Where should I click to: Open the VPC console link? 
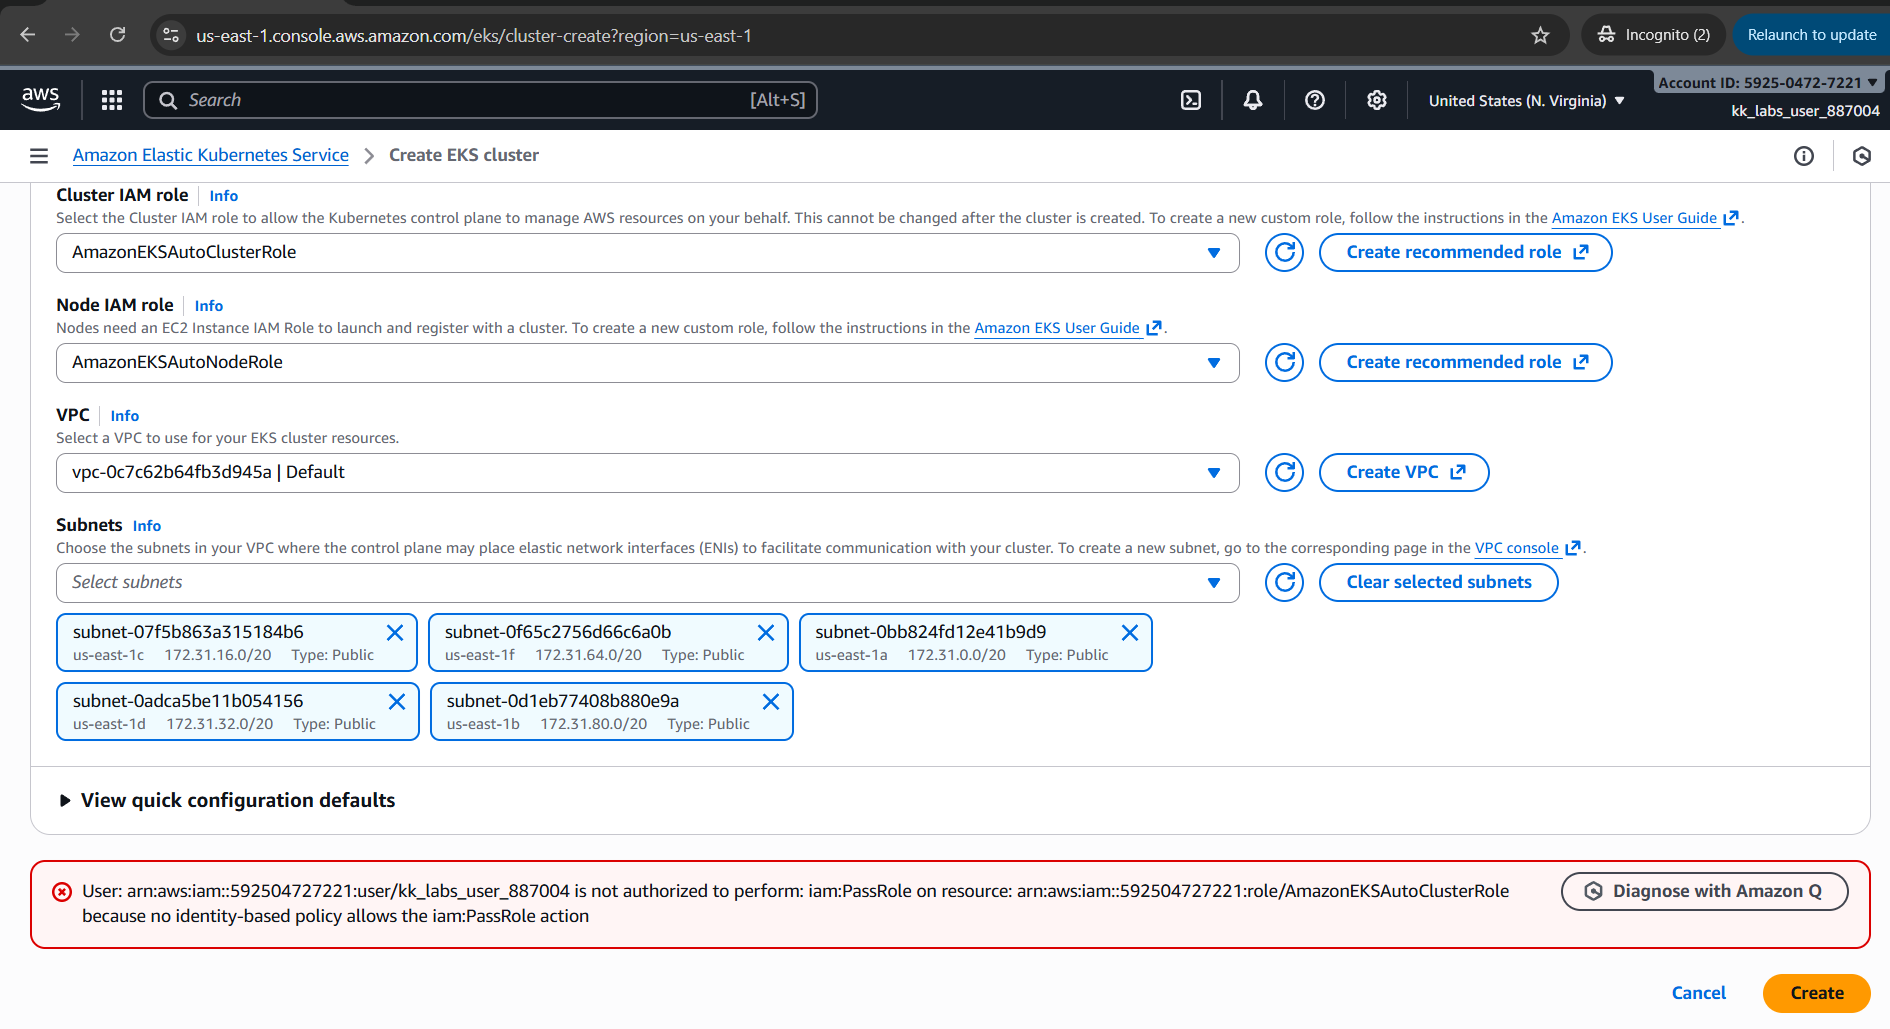(x=1527, y=548)
